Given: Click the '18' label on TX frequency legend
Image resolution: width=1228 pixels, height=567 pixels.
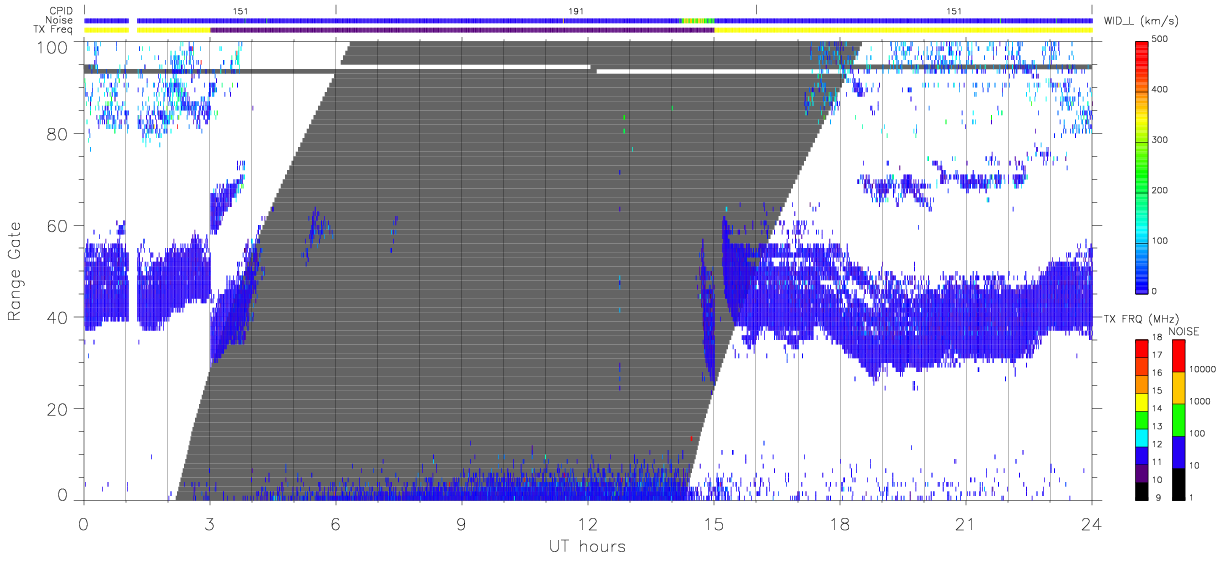Looking at the screenshot, I should click(1159, 338).
